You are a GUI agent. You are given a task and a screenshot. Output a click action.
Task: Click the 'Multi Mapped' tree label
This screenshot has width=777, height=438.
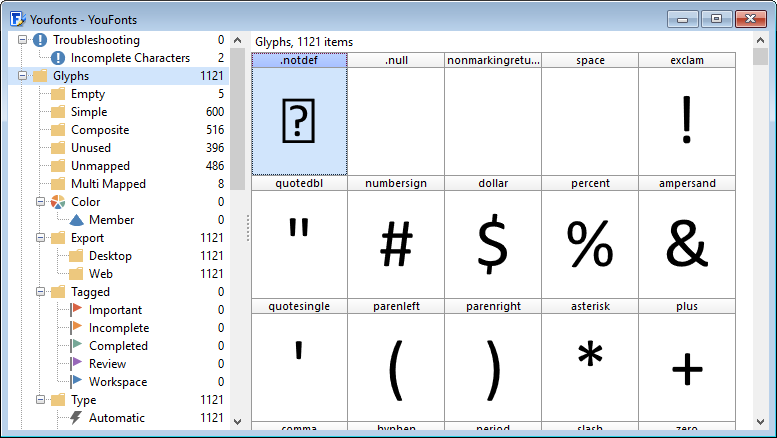pyautogui.click(x=109, y=184)
